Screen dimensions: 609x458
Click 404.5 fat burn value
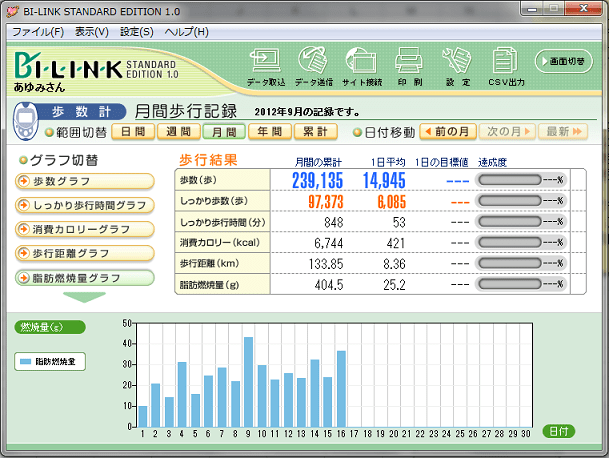pyautogui.click(x=329, y=285)
